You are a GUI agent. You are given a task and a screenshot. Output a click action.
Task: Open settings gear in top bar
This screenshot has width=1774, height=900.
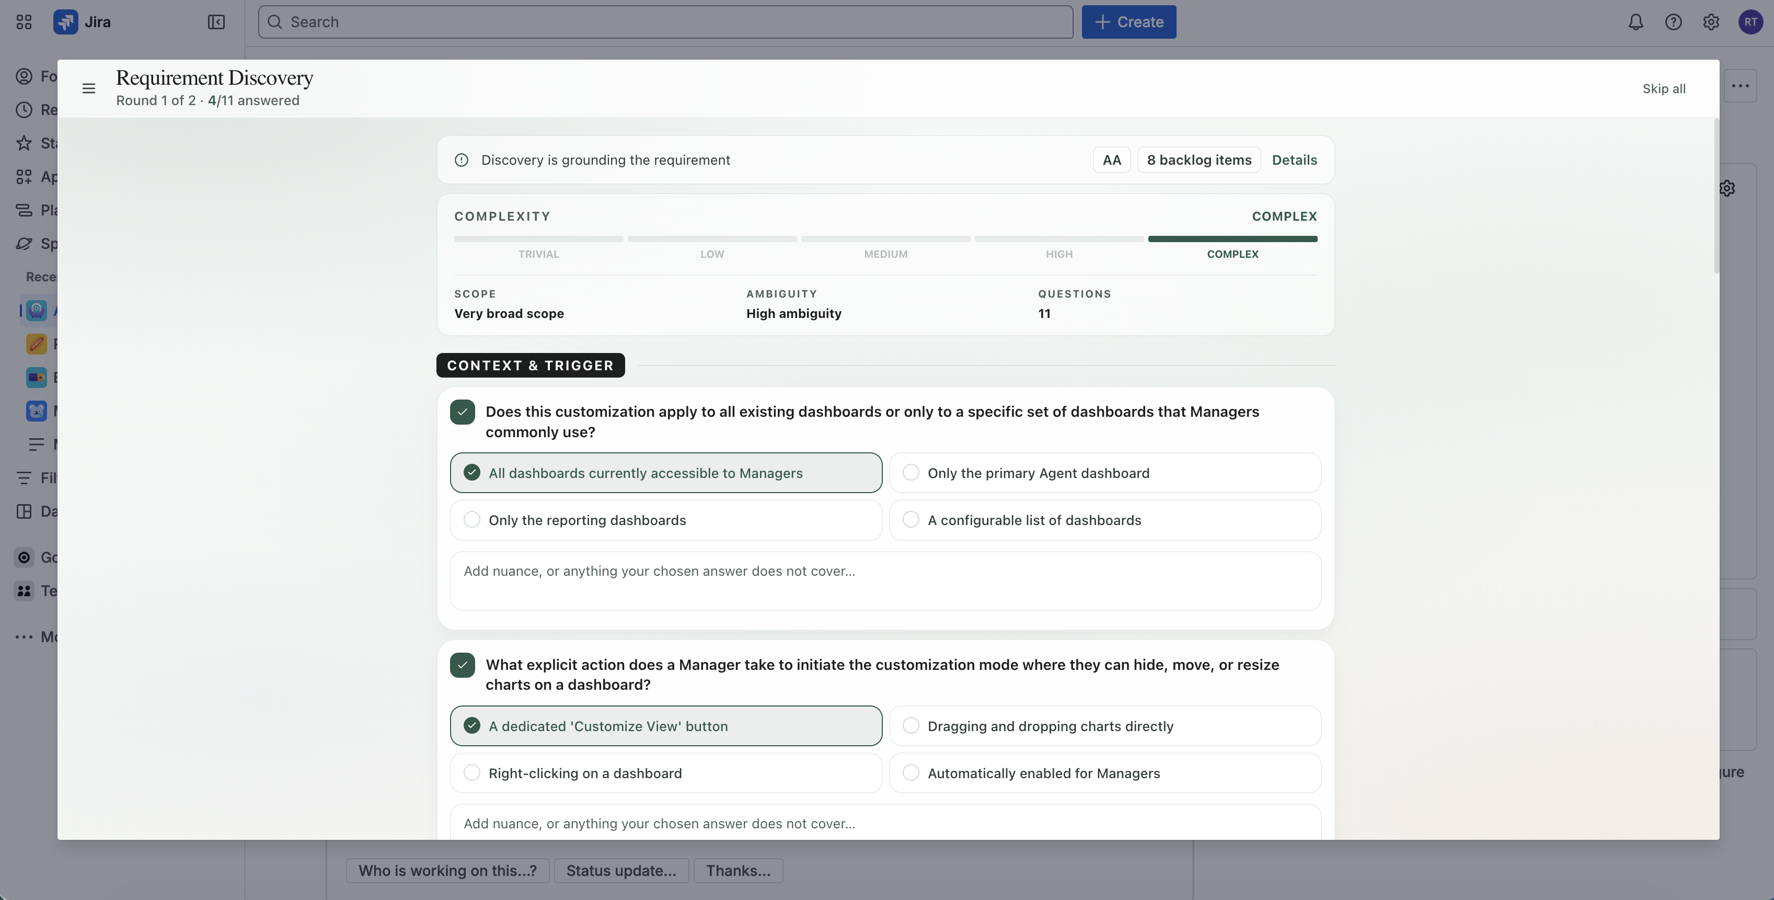coord(1711,22)
